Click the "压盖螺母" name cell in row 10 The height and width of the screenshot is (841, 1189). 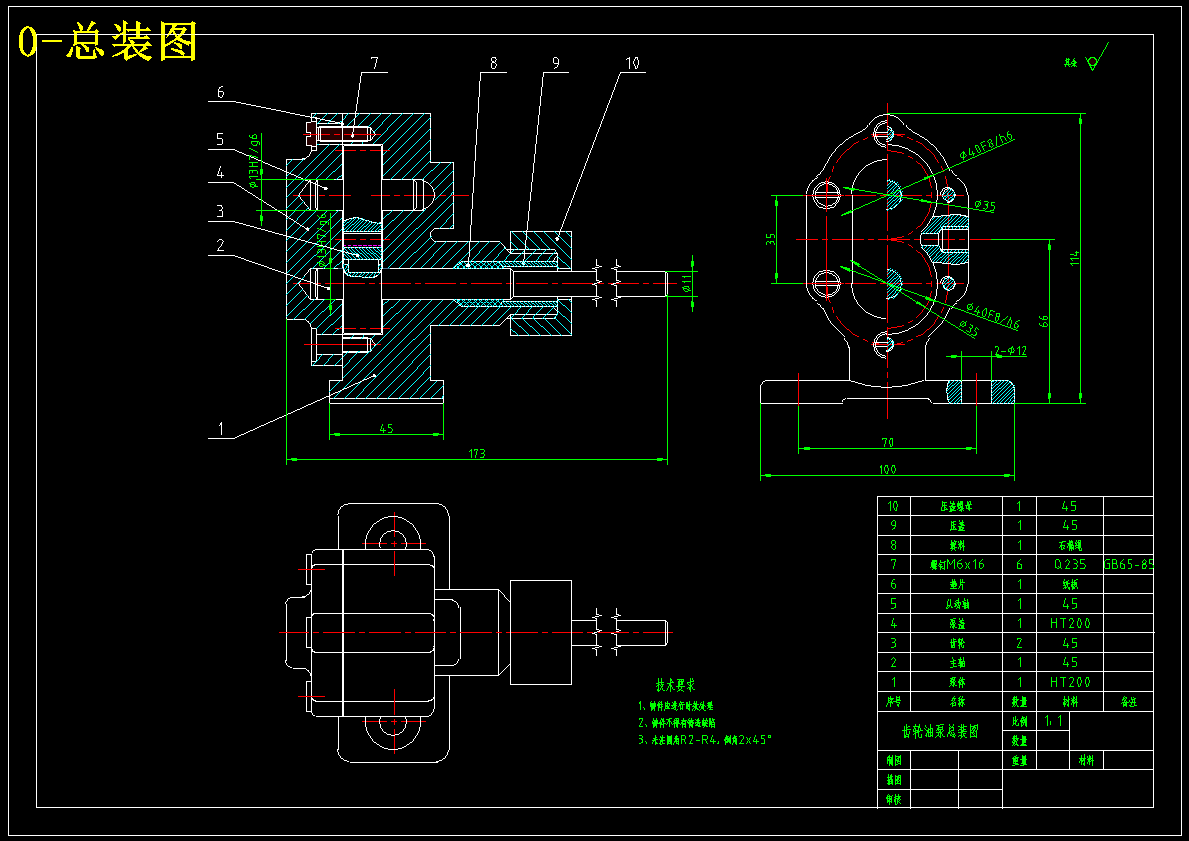click(956, 506)
